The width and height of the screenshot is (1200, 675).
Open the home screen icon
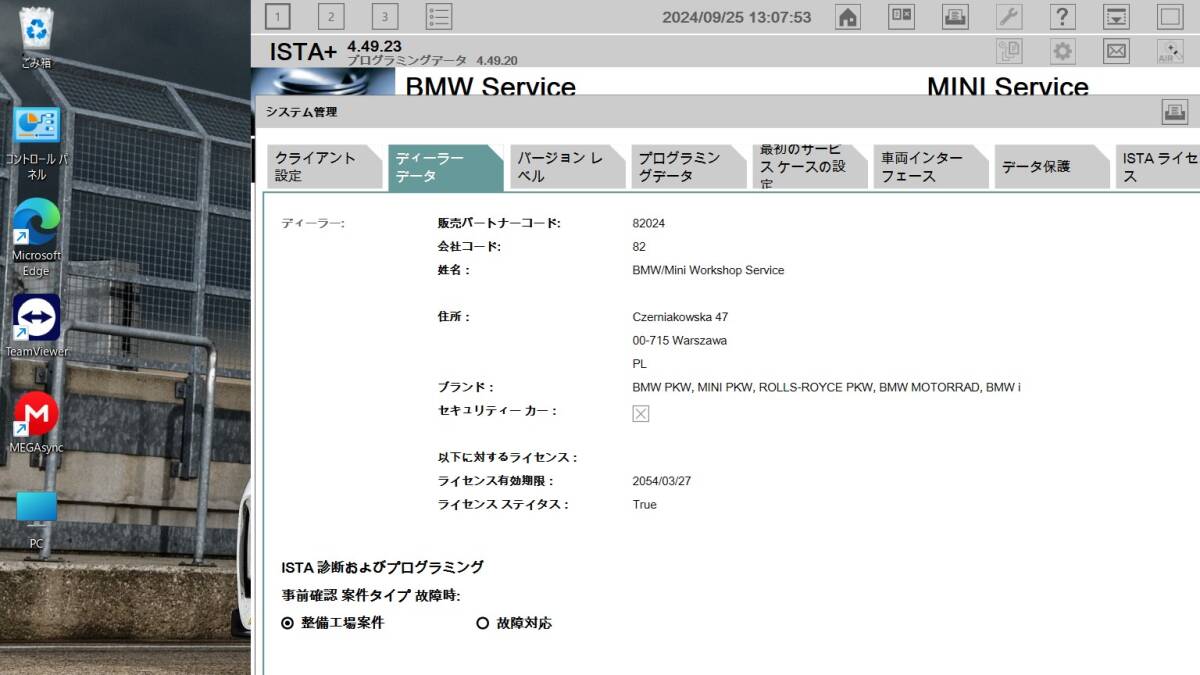pos(847,16)
